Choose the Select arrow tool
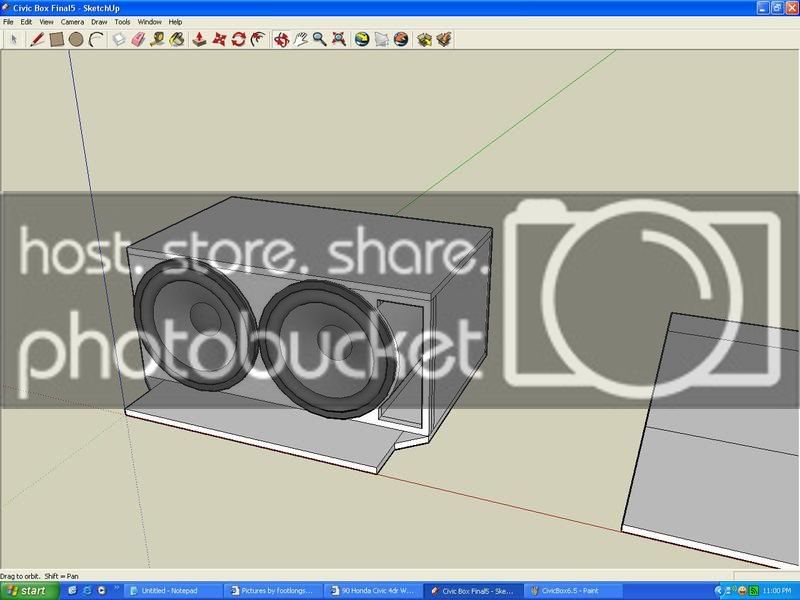This screenshot has width=800, height=600. 14,39
